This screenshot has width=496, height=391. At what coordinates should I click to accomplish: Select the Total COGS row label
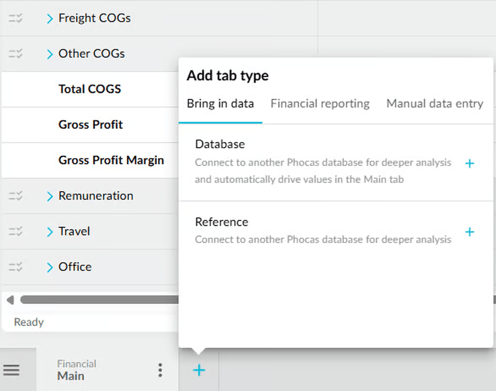coord(90,89)
